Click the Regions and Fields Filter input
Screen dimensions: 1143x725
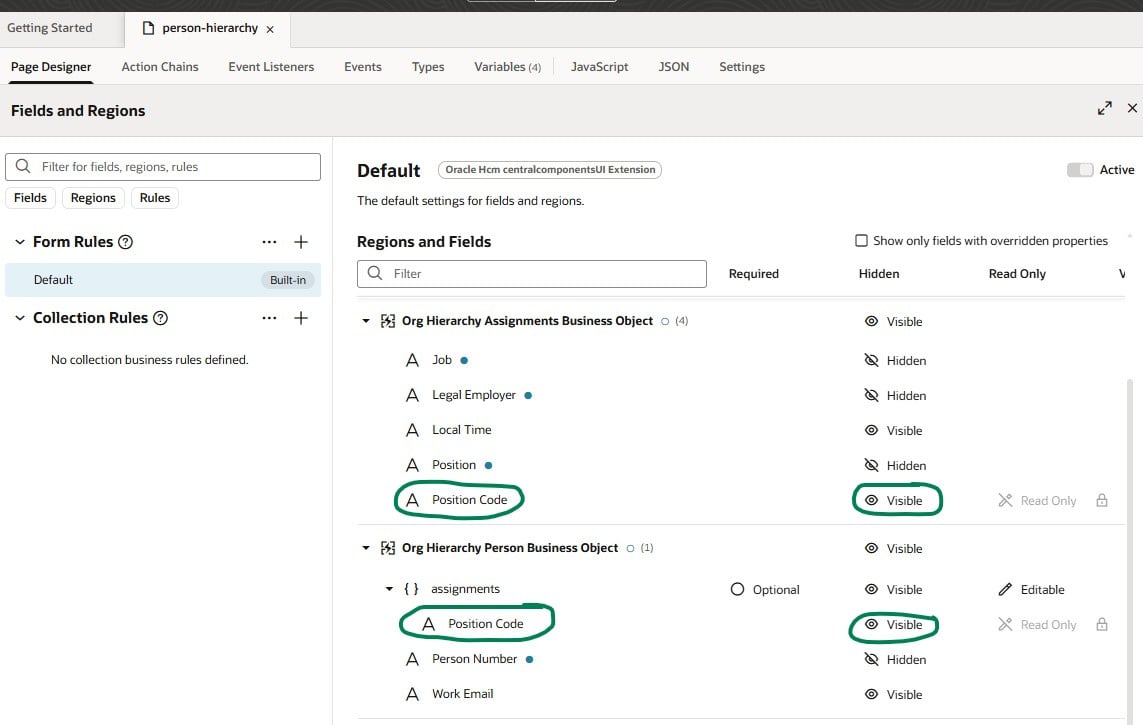(x=531, y=273)
